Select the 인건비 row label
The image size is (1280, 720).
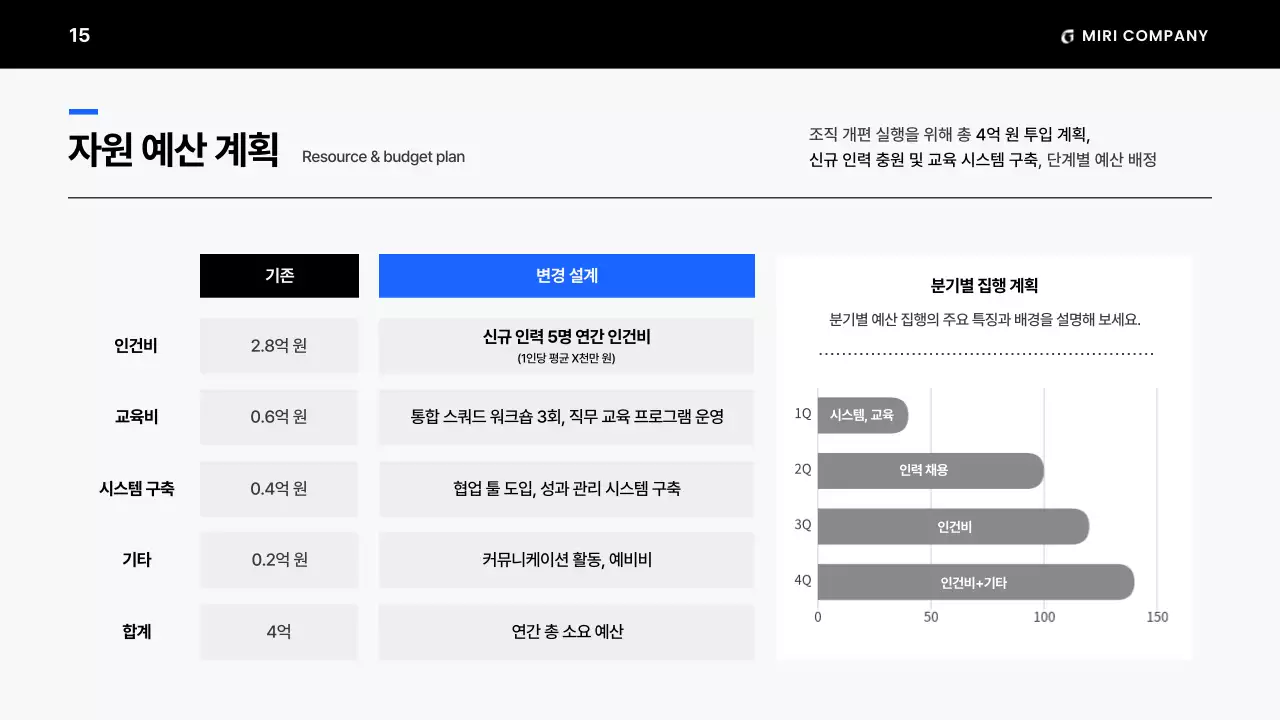click(x=137, y=345)
